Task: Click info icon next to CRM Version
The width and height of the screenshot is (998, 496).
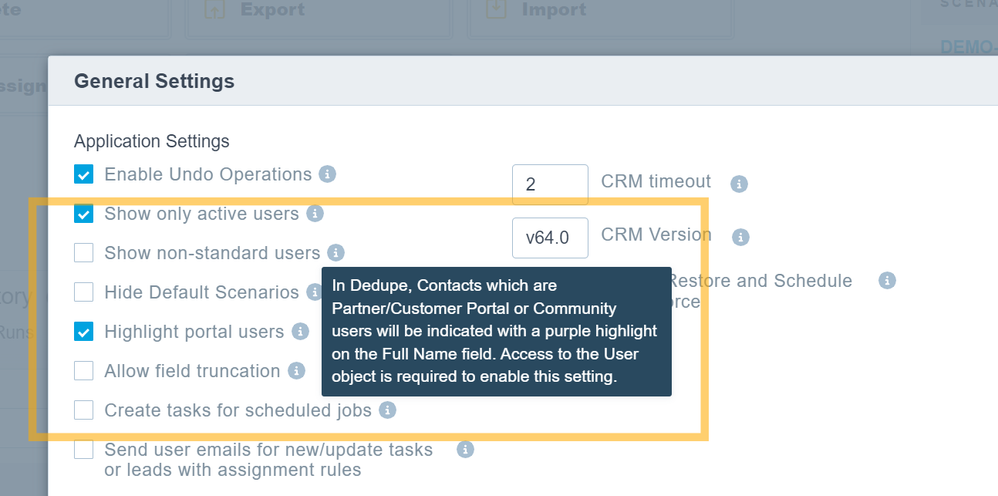Action: tap(740, 237)
